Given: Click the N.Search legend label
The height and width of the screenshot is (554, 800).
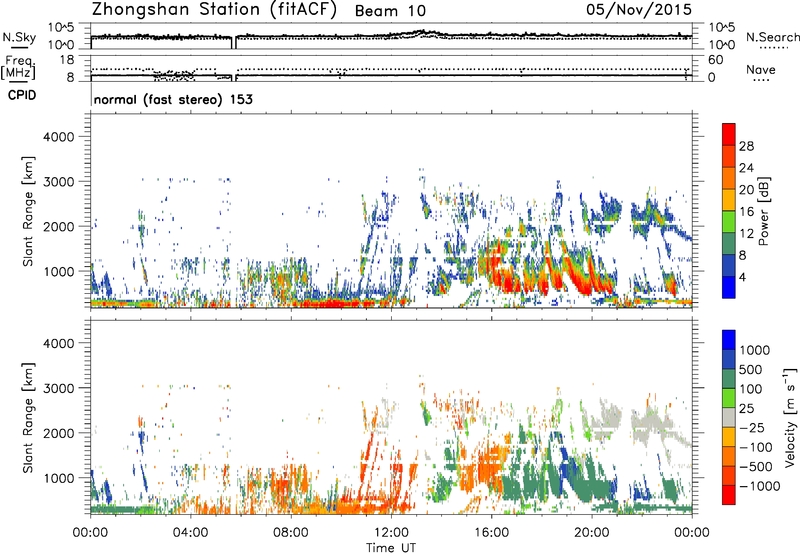Looking at the screenshot, I should (x=773, y=37).
